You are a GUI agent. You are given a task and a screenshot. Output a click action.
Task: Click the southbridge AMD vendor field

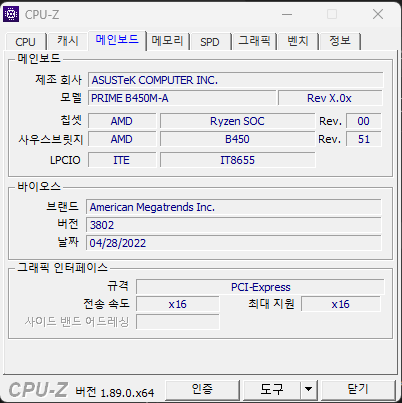tap(122, 139)
